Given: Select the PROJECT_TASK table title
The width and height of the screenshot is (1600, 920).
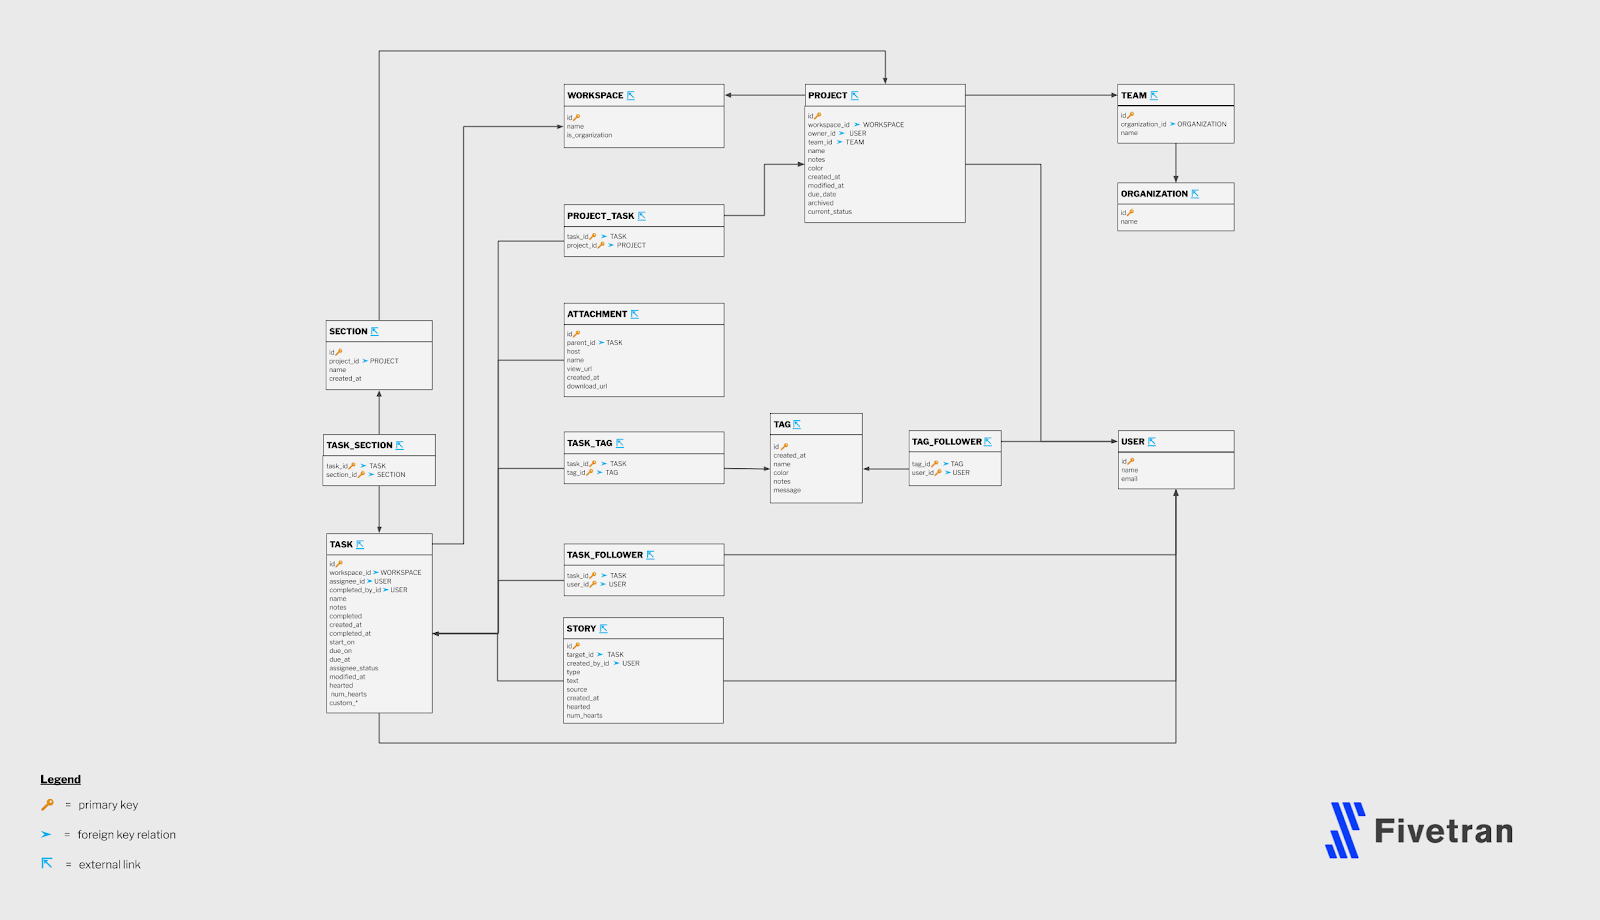Looking at the screenshot, I should click(601, 216).
